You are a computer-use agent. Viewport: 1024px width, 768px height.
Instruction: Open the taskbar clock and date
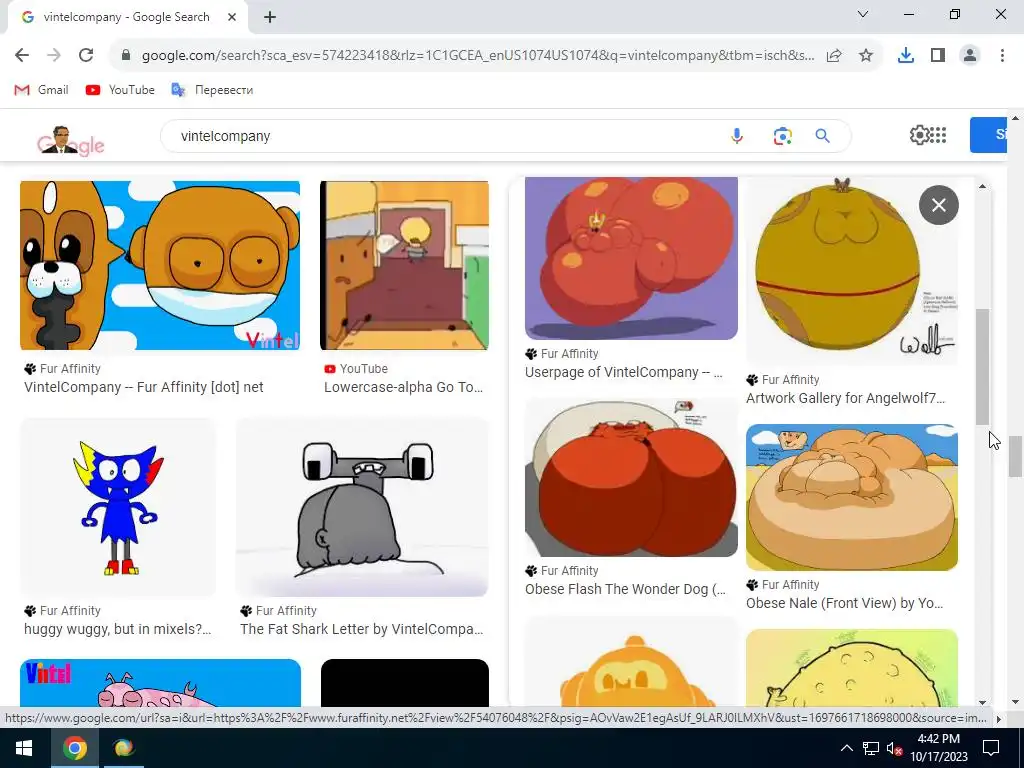tap(938, 748)
